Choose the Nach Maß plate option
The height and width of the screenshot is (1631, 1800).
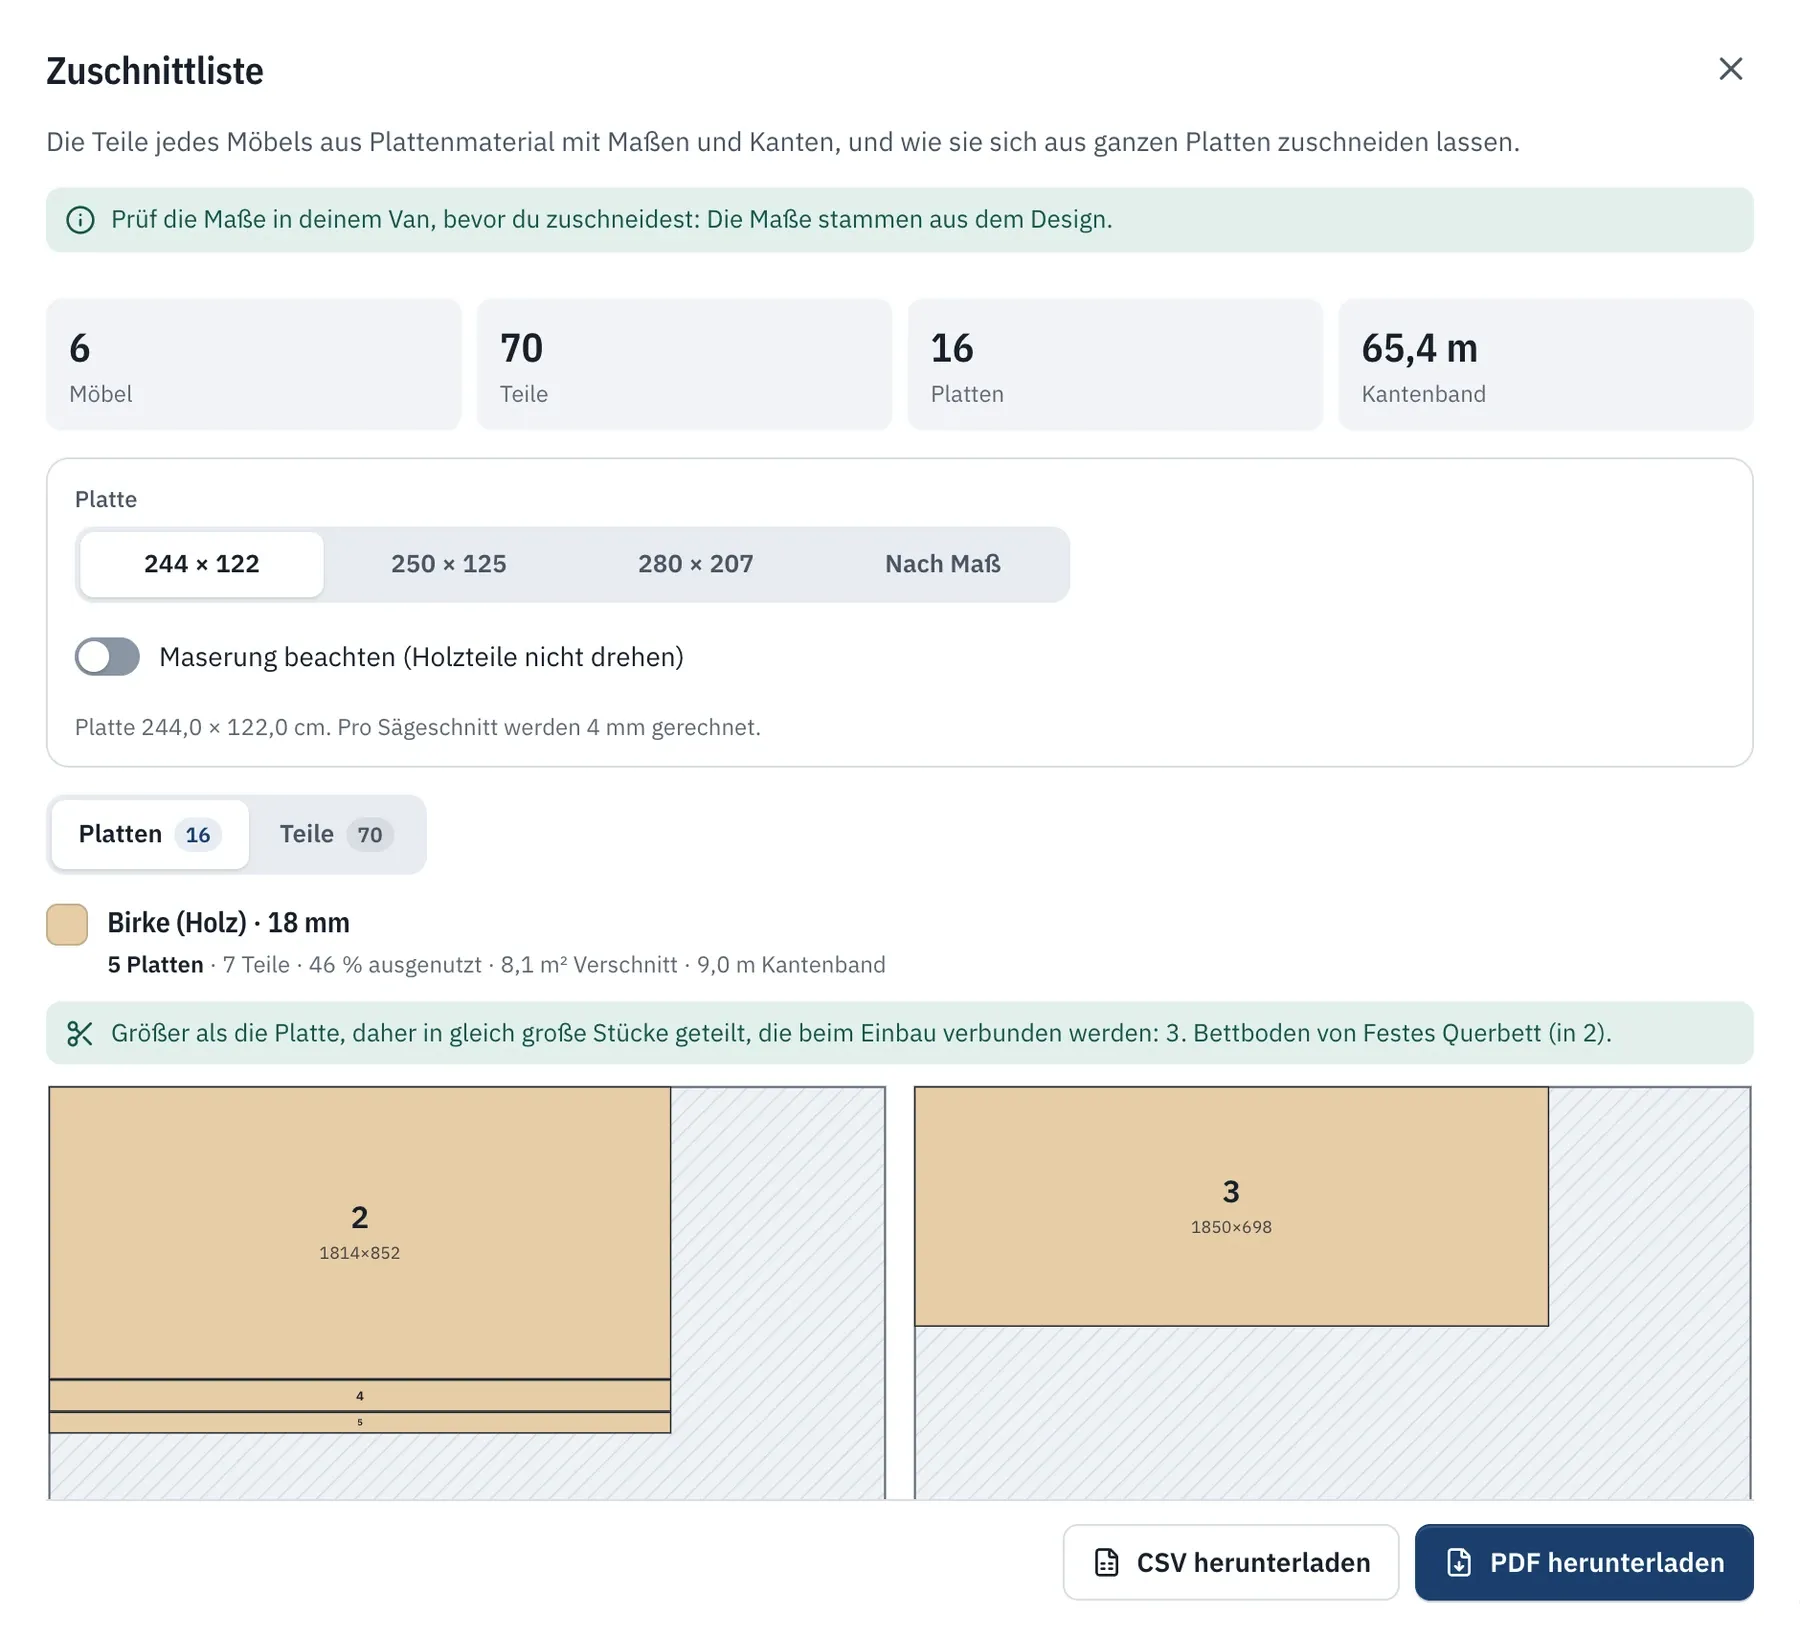943,564
